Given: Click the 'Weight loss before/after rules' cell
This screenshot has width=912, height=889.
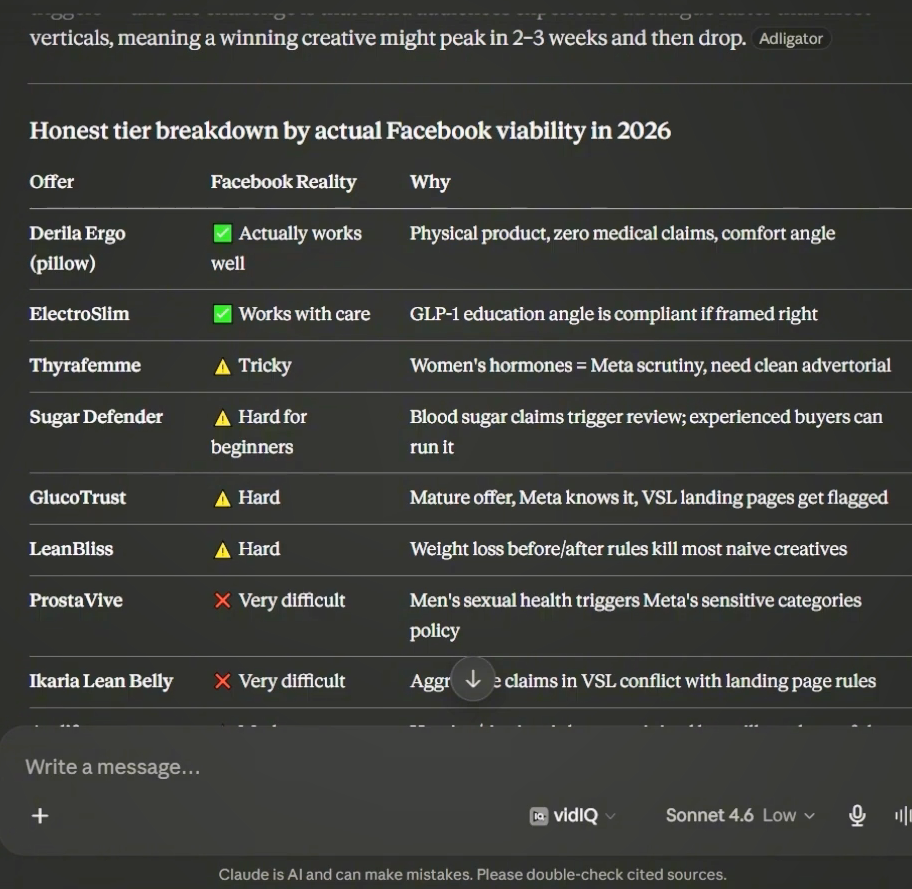Looking at the screenshot, I should 628,549.
